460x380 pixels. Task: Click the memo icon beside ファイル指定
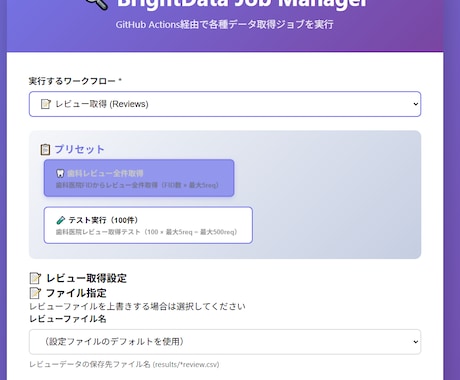35,293
